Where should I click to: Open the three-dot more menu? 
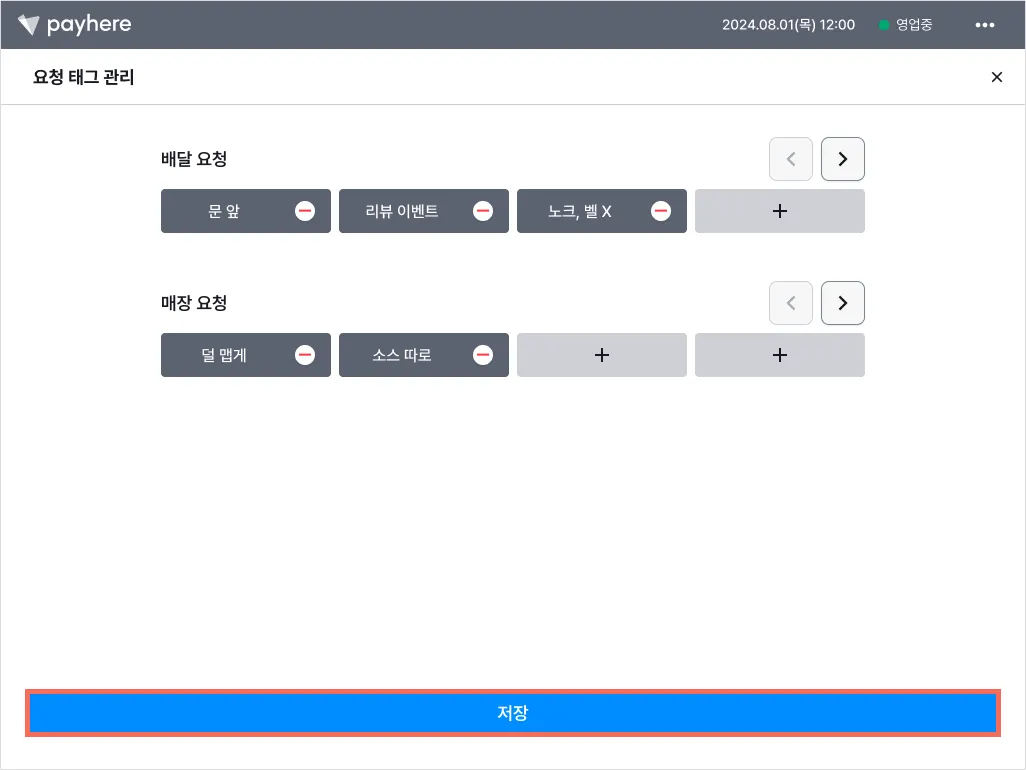pos(984,25)
